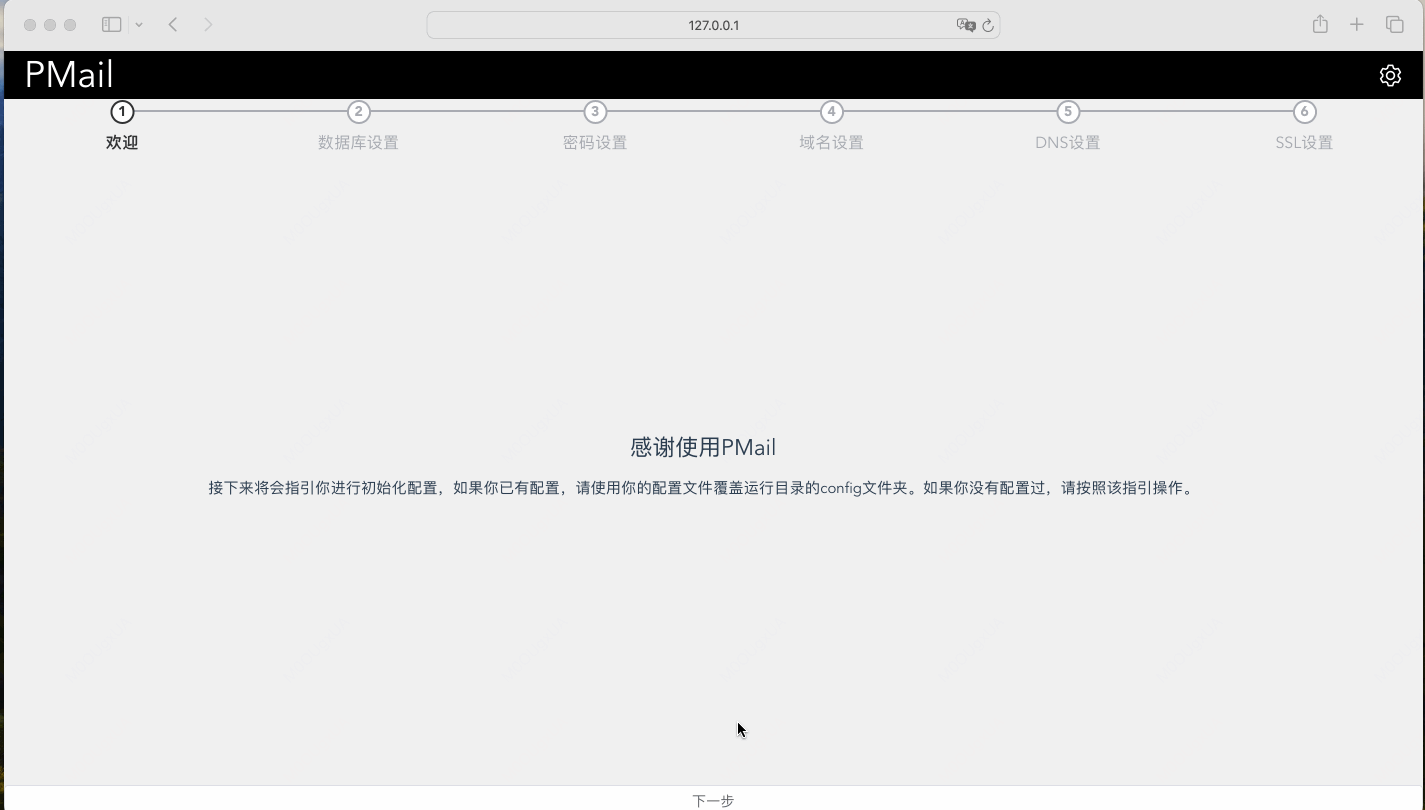
Task: Click the back navigation arrow
Action: pyautogui.click(x=173, y=24)
